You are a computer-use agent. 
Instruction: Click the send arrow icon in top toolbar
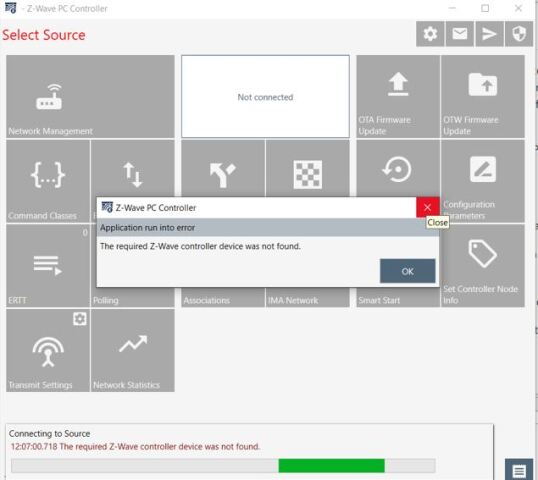489,34
